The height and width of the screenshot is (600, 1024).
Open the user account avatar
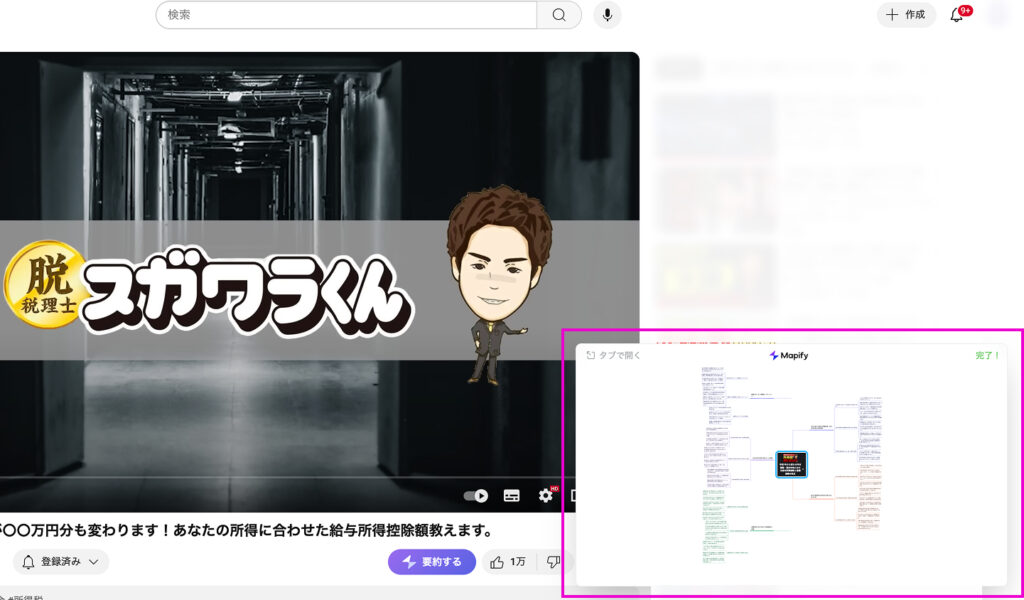click(997, 15)
